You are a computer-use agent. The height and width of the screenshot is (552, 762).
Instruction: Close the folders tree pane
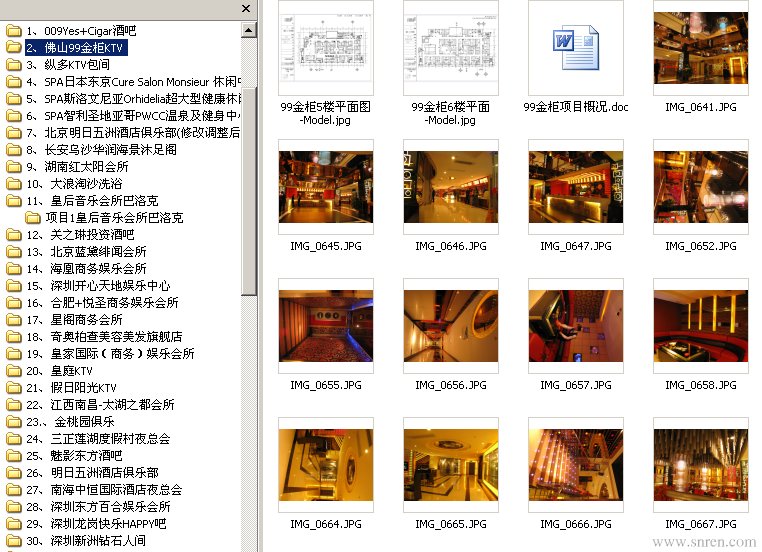coord(246,8)
